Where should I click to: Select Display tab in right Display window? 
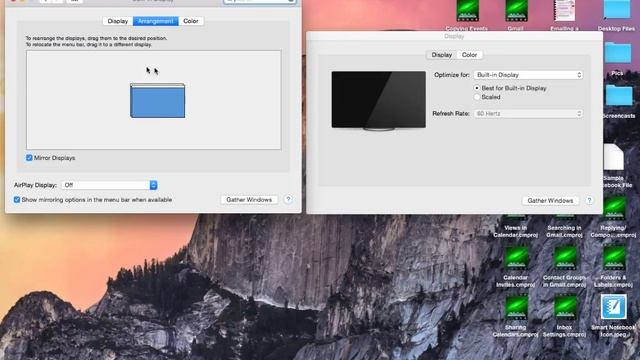(x=442, y=55)
